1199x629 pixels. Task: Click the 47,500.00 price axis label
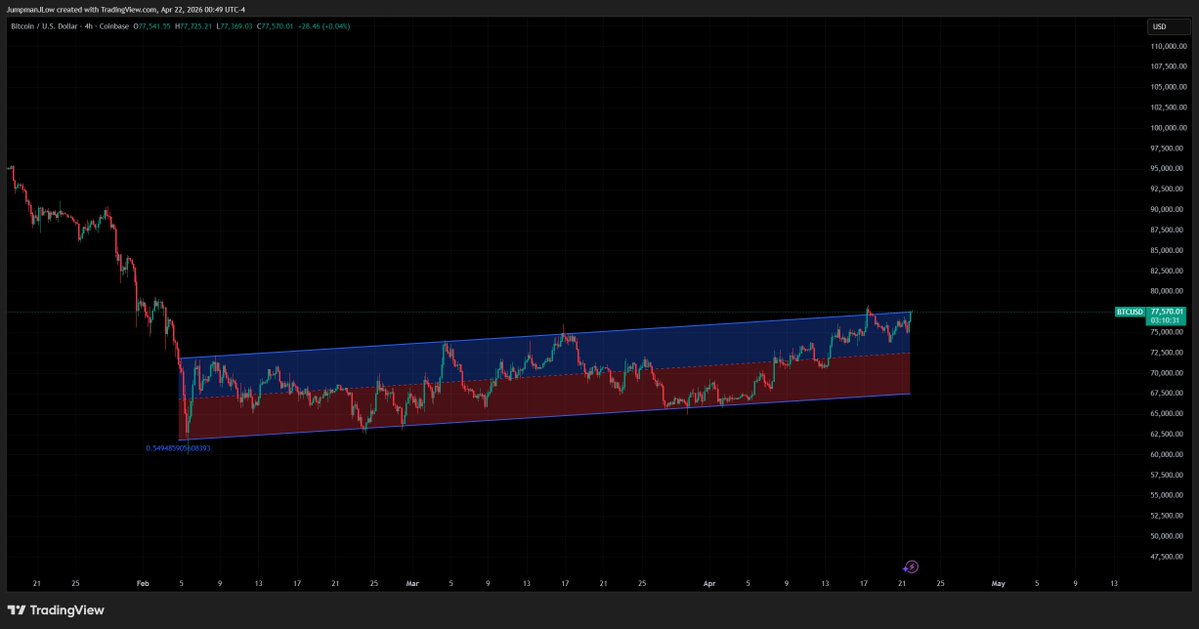1167,557
